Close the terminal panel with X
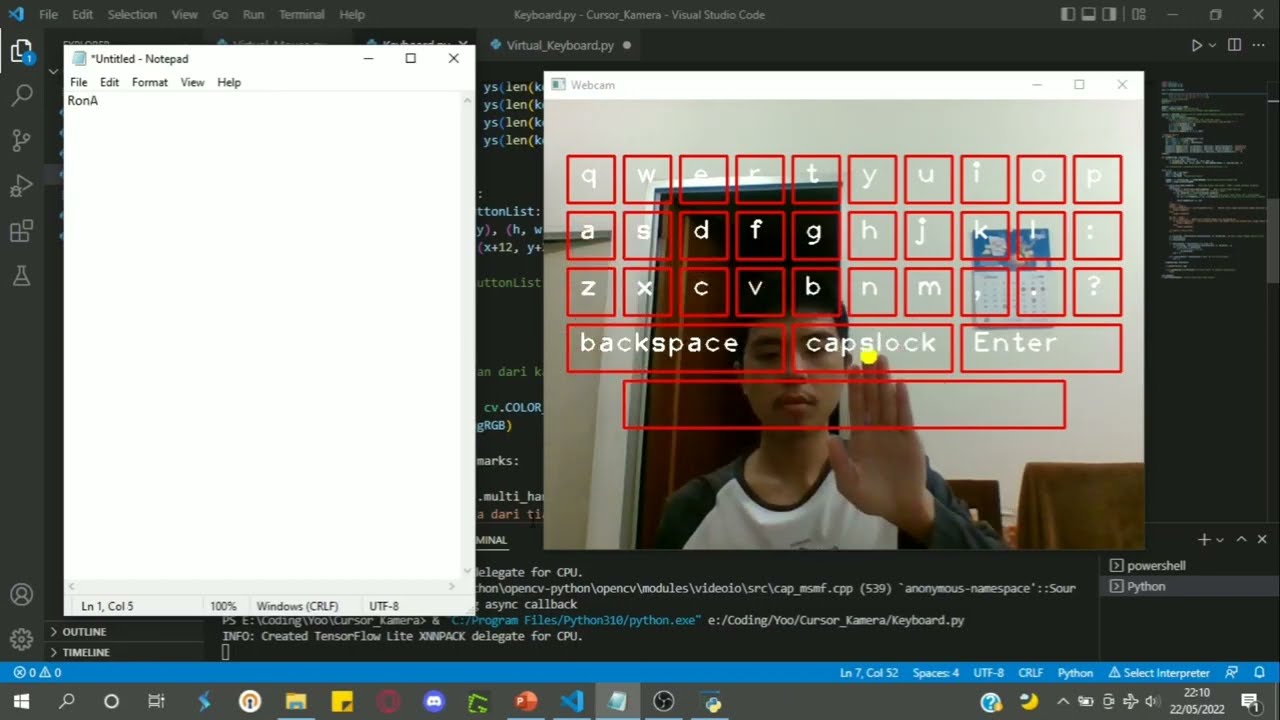Image resolution: width=1280 pixels, height=720 pixels. tap(1262, 539)
